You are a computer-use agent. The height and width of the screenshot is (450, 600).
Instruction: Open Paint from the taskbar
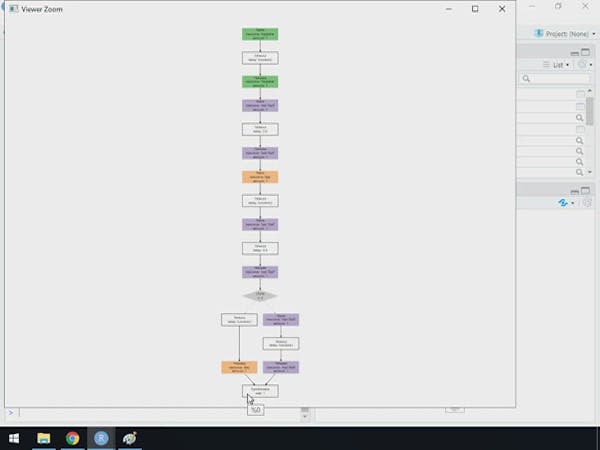click(130, 438)
